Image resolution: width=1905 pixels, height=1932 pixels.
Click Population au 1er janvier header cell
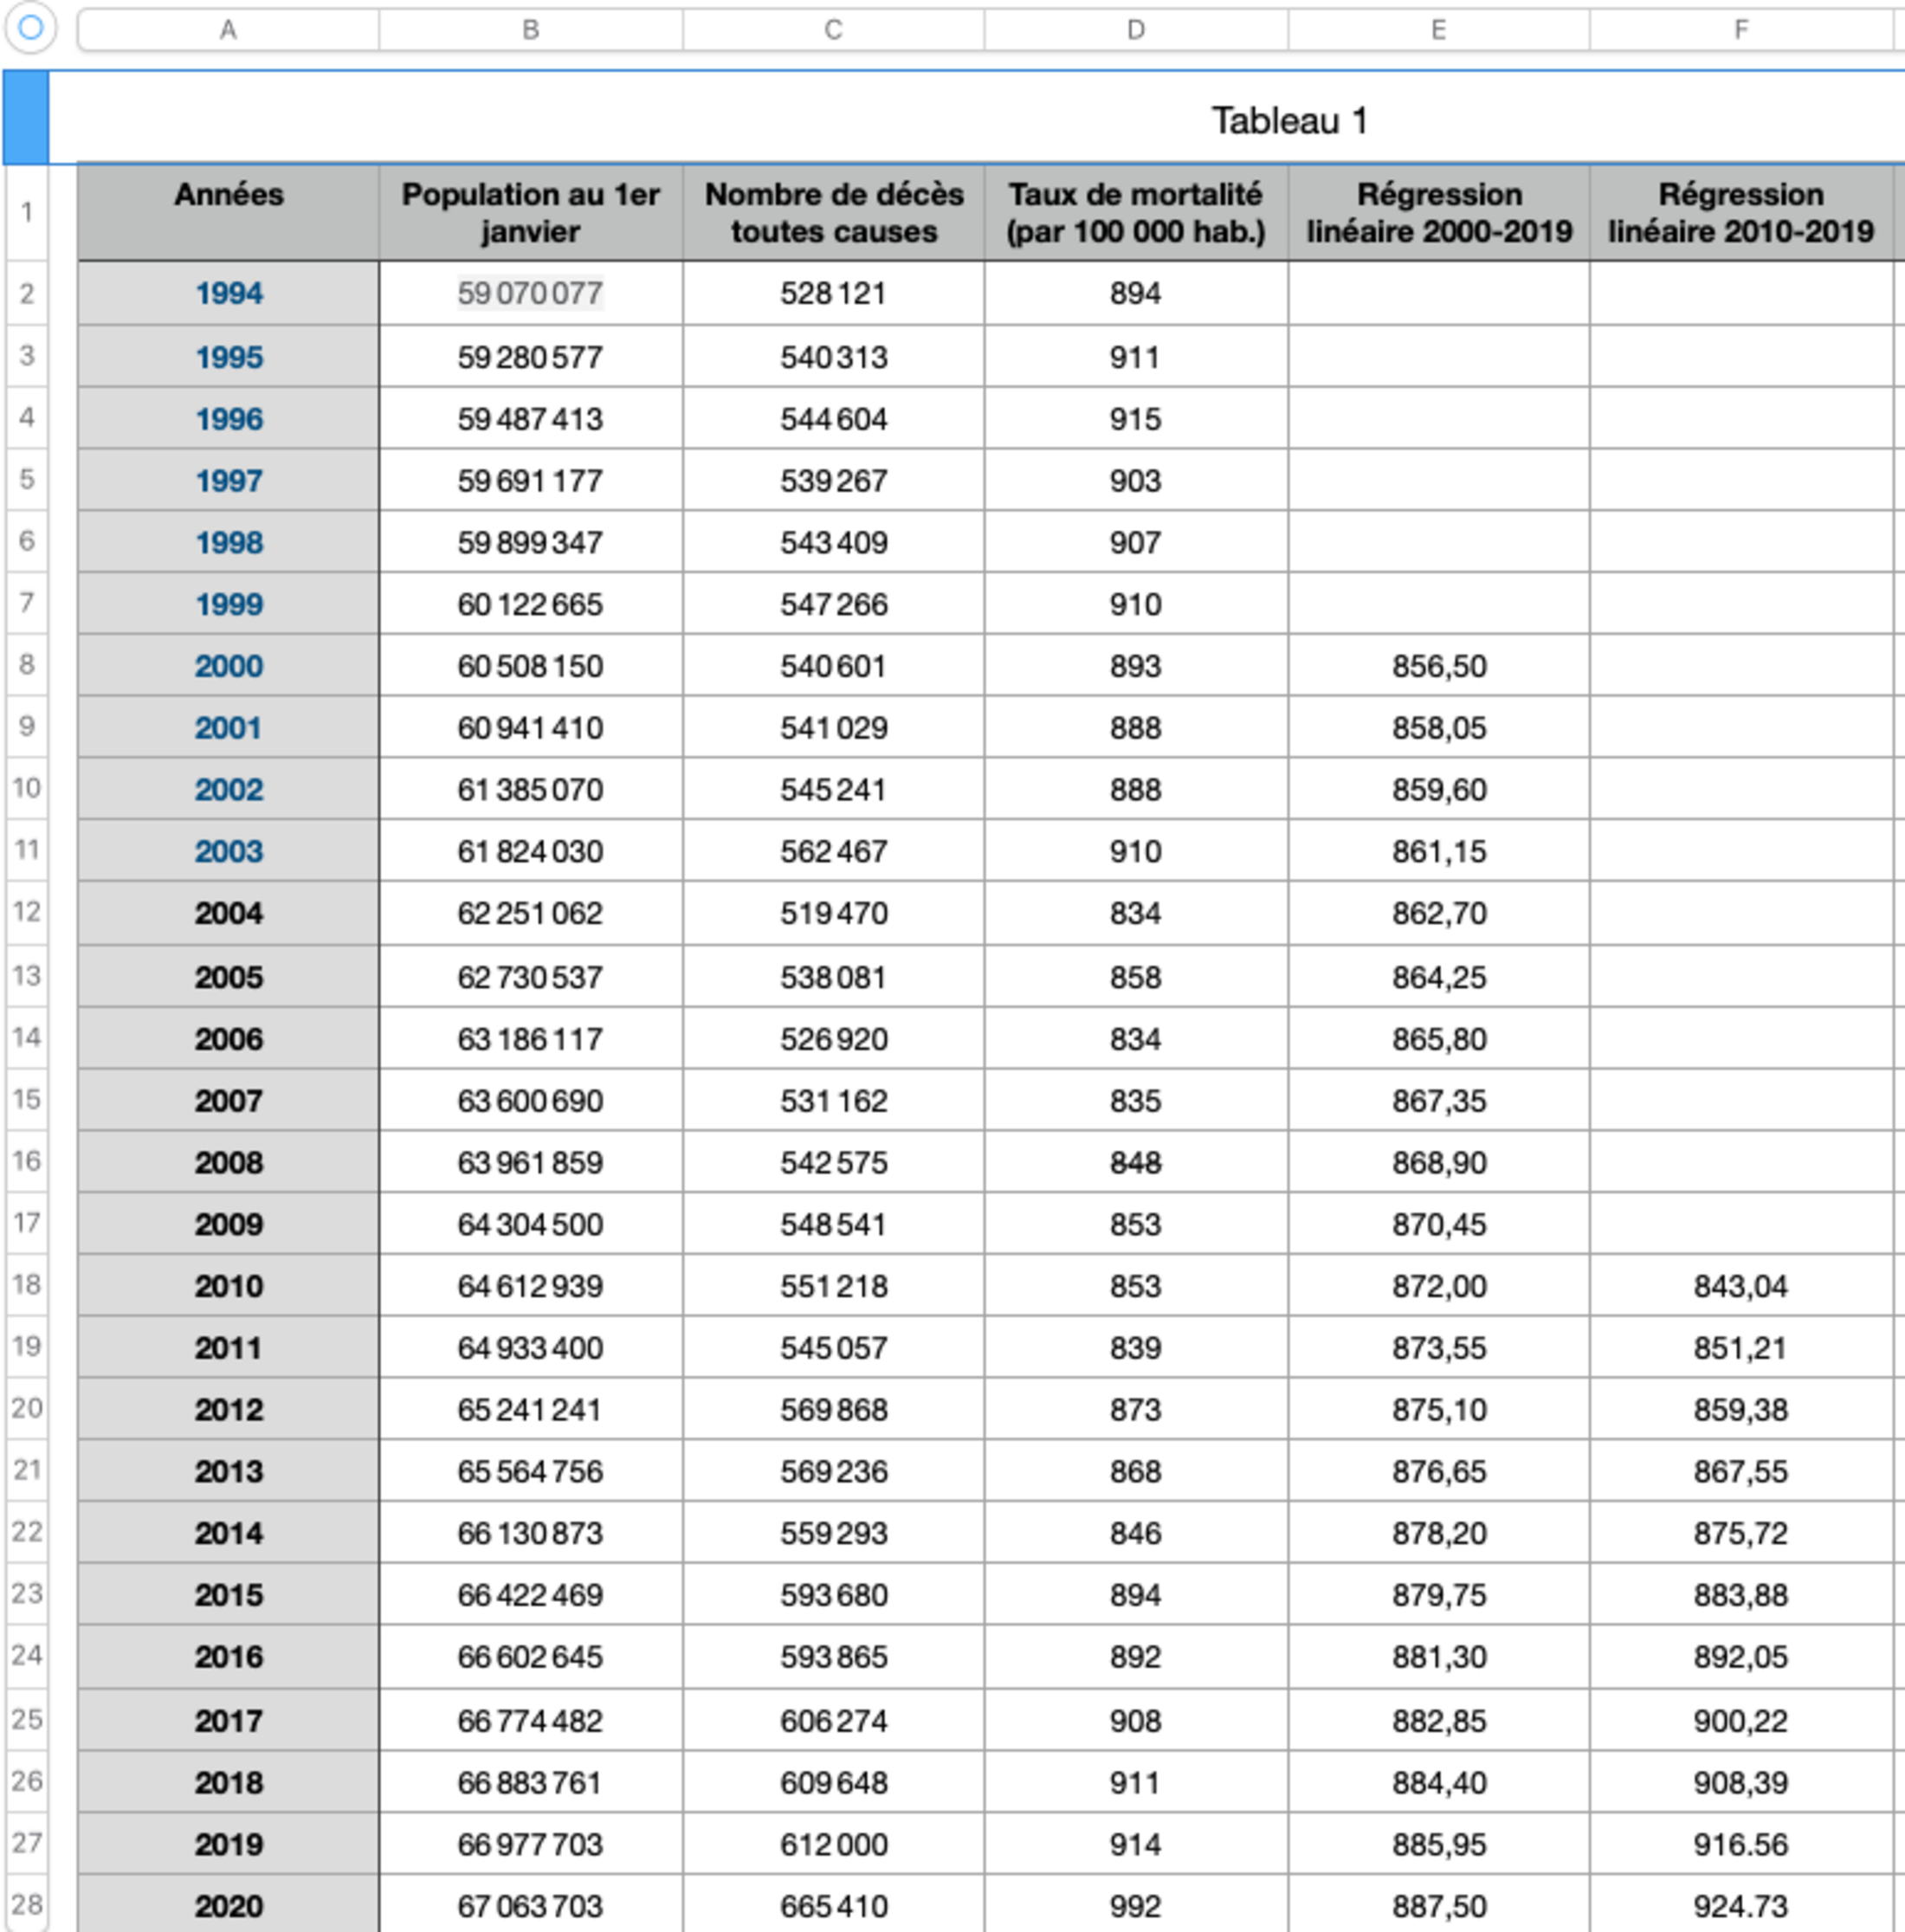click(531, 212)
